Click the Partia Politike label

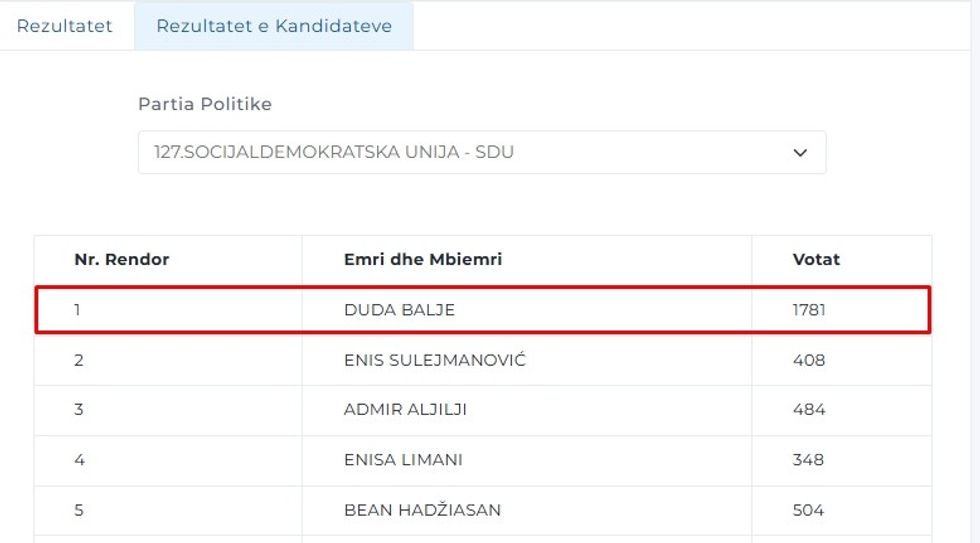[205, 104]
